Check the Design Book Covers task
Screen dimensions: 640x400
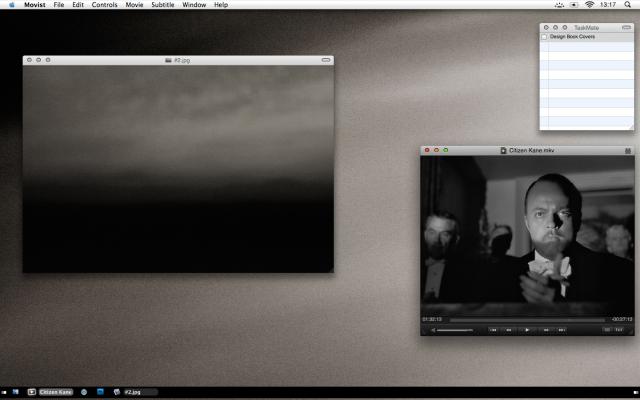(x=545, y=37)
